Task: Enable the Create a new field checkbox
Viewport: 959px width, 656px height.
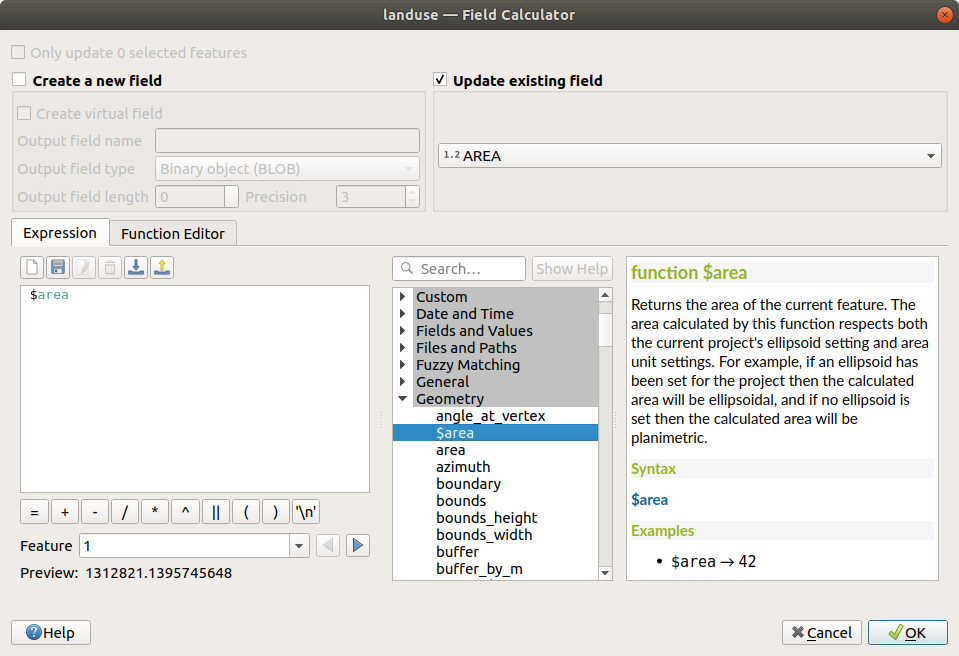Action: 20,80
